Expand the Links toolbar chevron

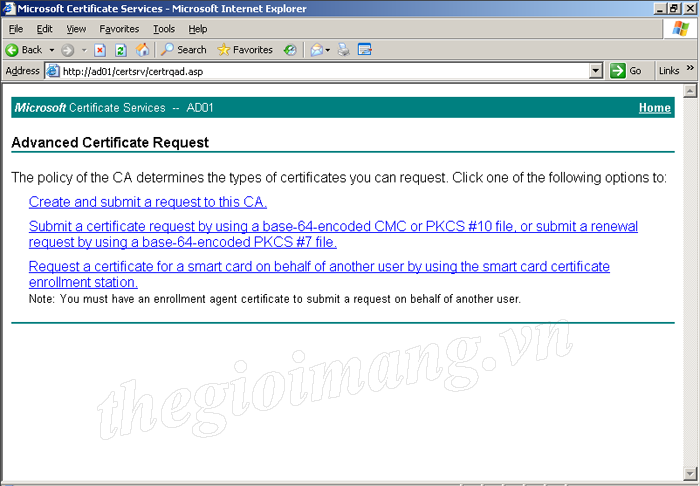pos(690,68)
